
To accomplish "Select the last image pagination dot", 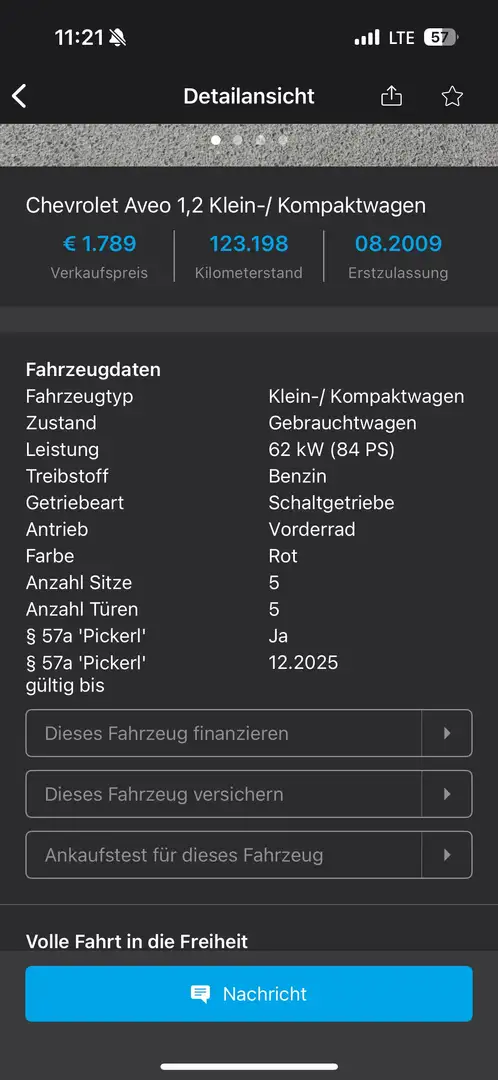I will [282, 140].
